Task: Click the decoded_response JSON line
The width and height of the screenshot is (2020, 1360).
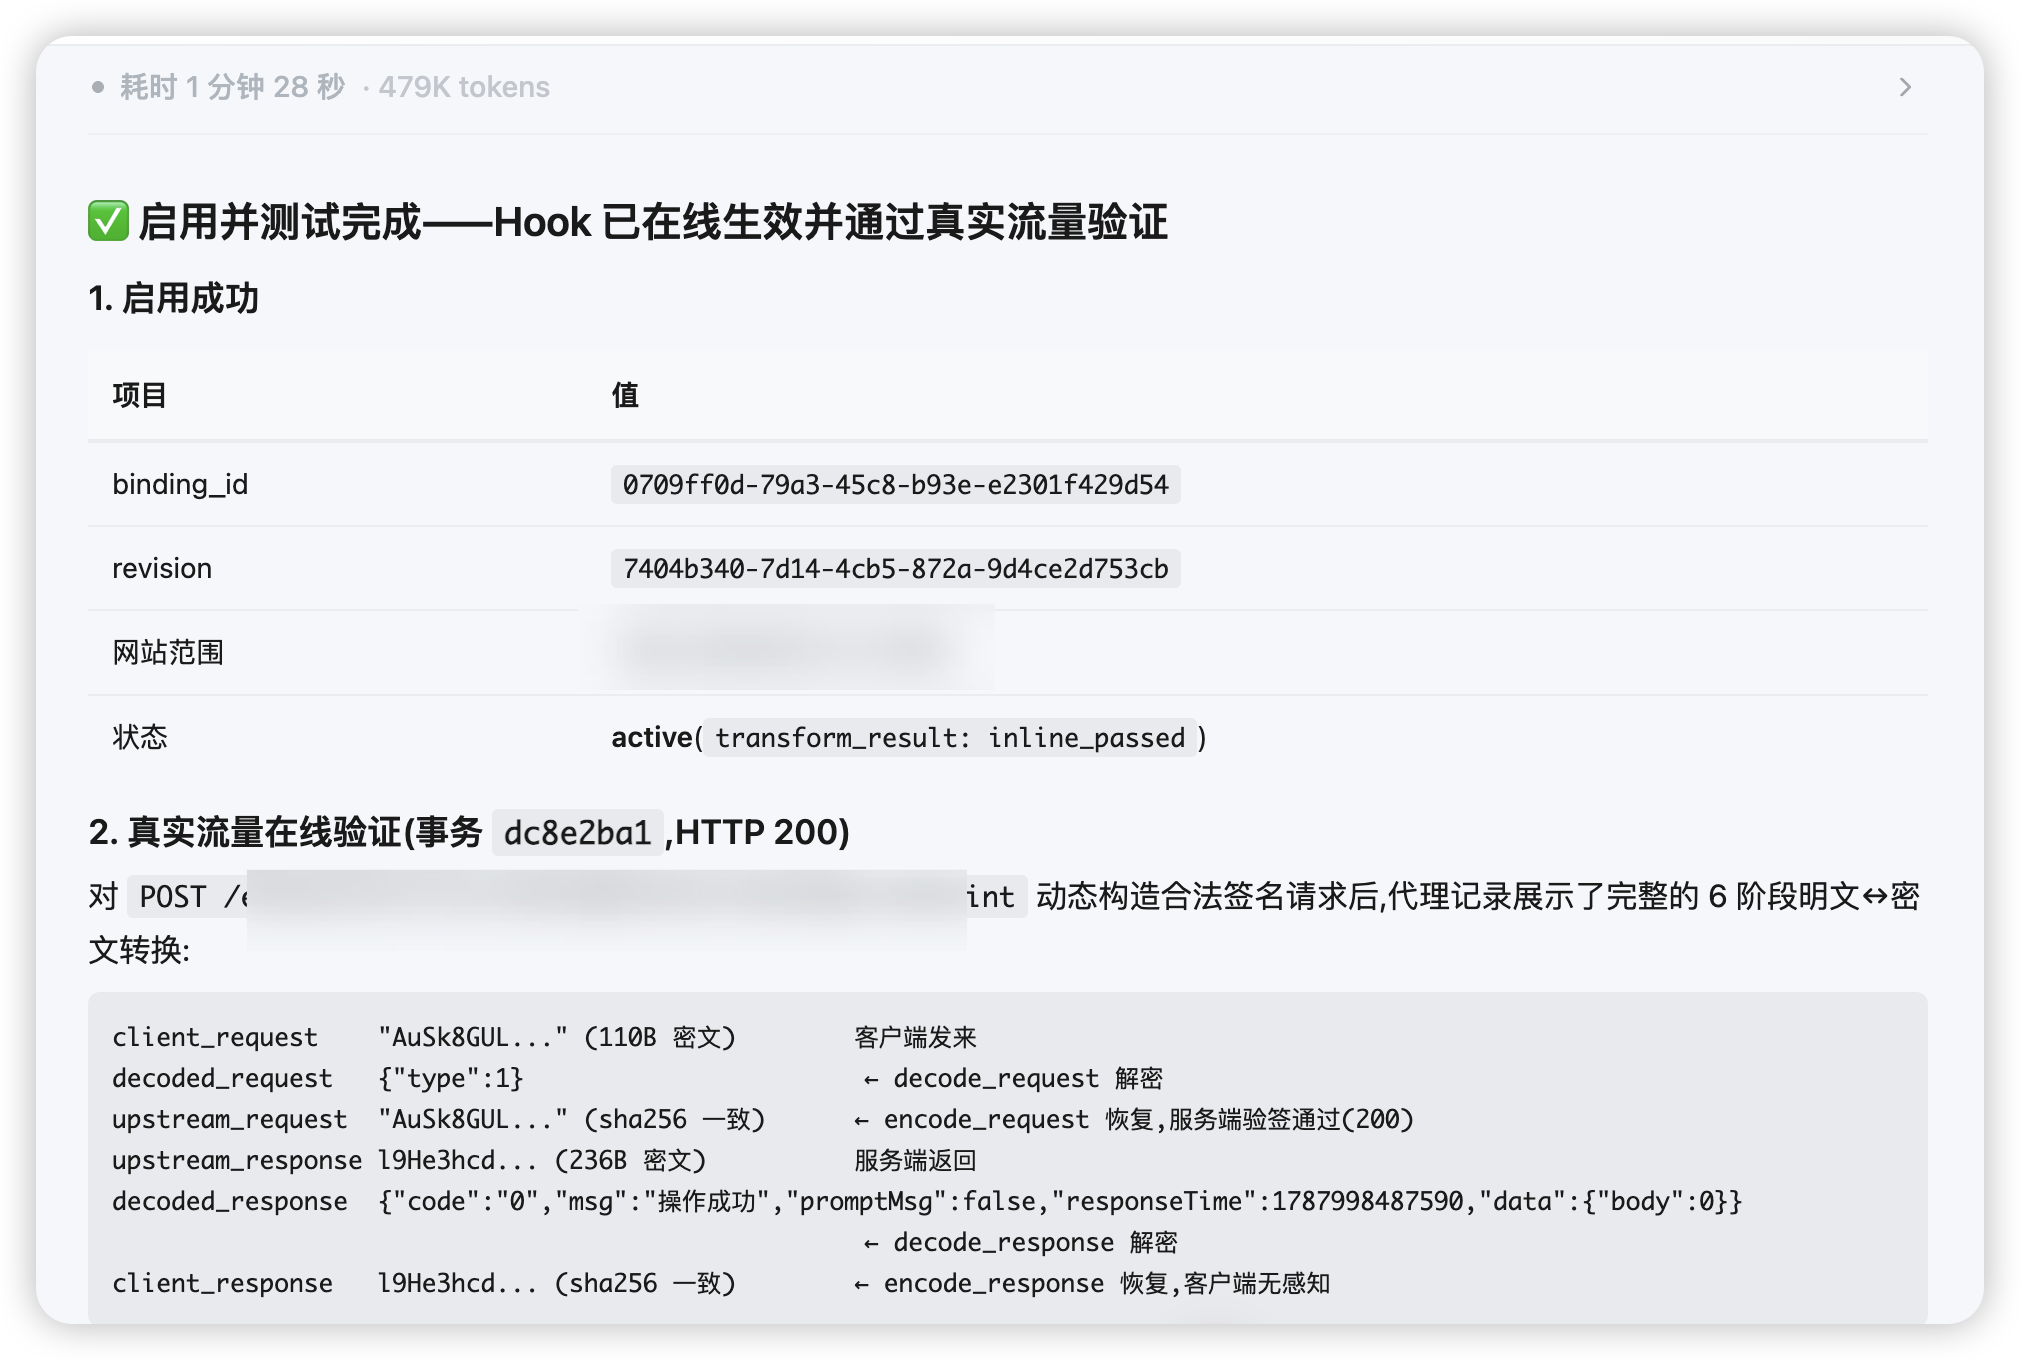Action: coord(927,1201)
